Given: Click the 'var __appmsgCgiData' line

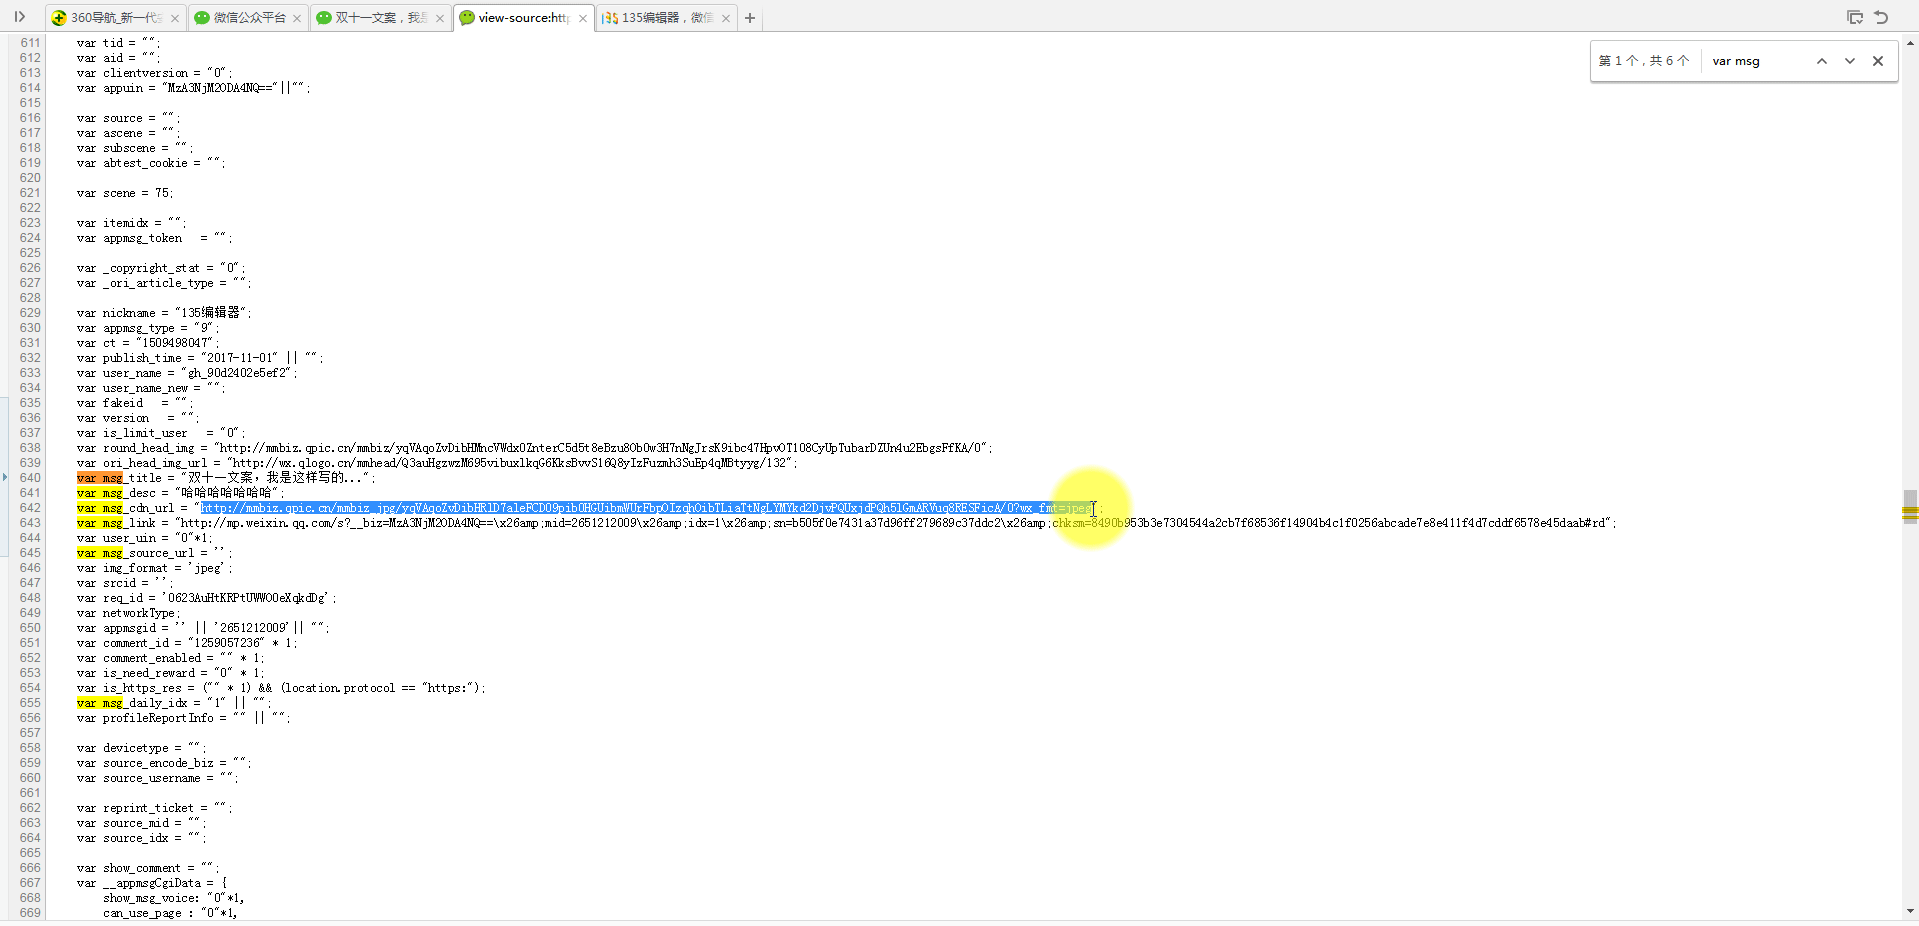Looking at the screenshot, I should 152,883.
